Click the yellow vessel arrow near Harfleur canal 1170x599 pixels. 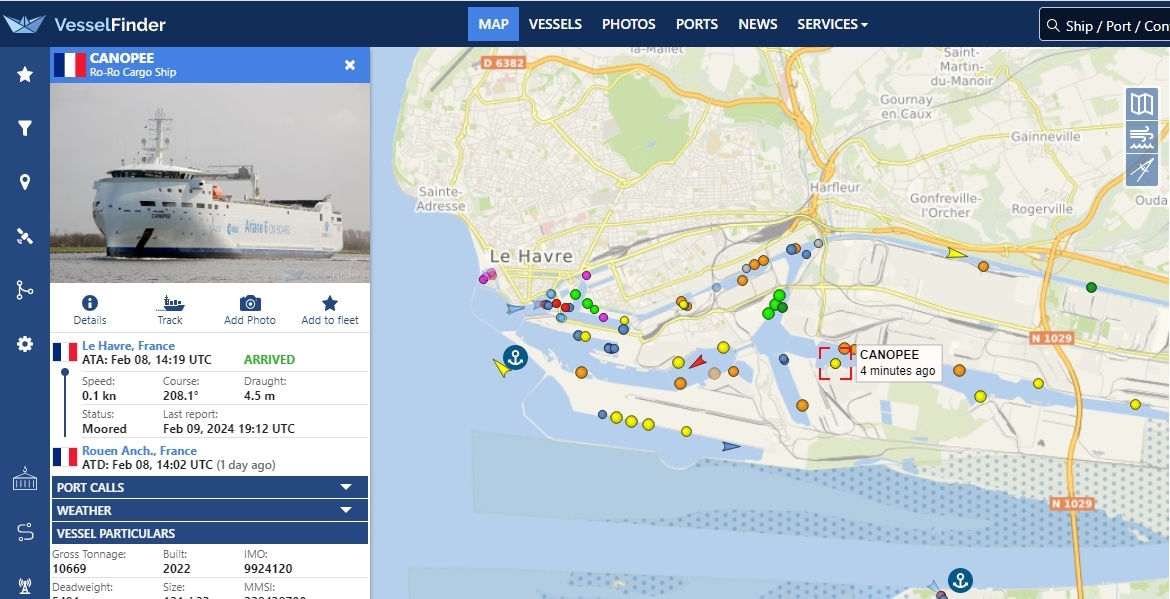(x=957, y=254)
